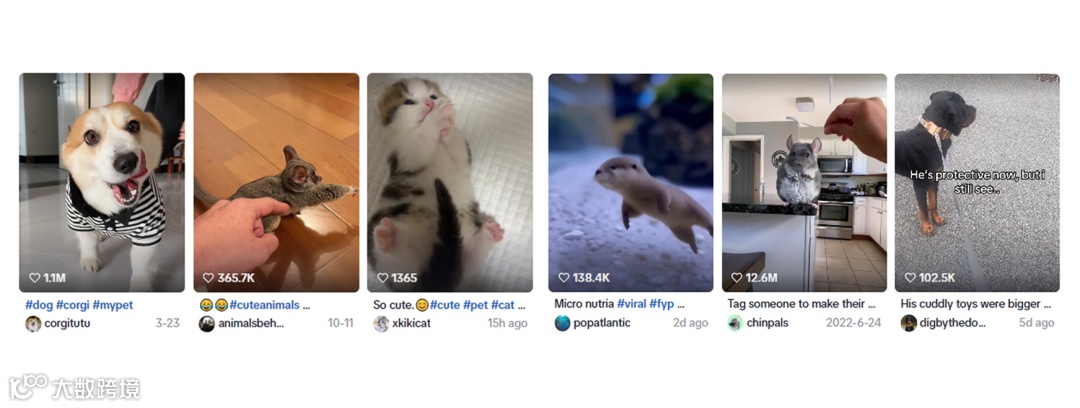The width and height of the screenshot is (1080, 408).
Task: Open the #viral hashtag link
Action: click(x=632, y=304)
